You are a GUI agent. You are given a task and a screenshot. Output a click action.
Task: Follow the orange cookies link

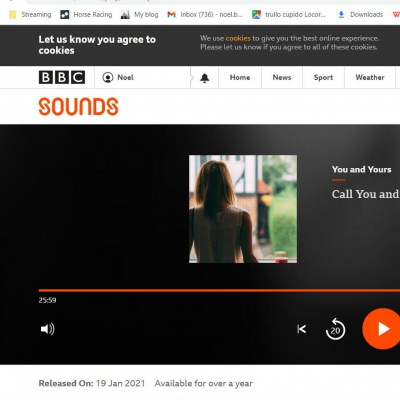(238, 38)
